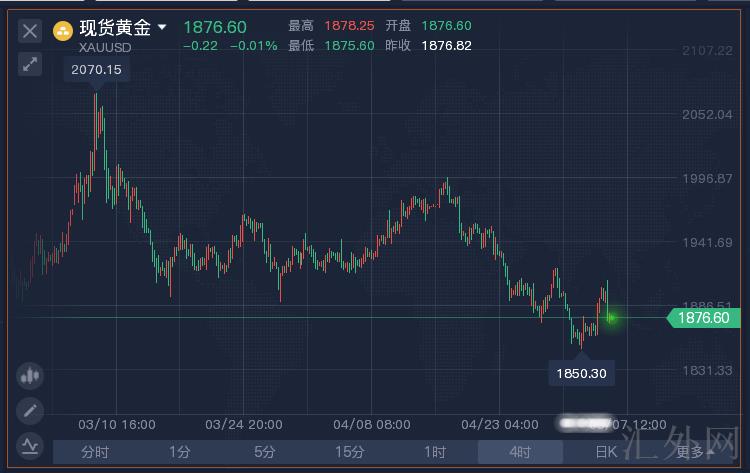This screenshot has height=473, width=750.
Task: Click the 1876.60 current price tag
Action: 707,318
